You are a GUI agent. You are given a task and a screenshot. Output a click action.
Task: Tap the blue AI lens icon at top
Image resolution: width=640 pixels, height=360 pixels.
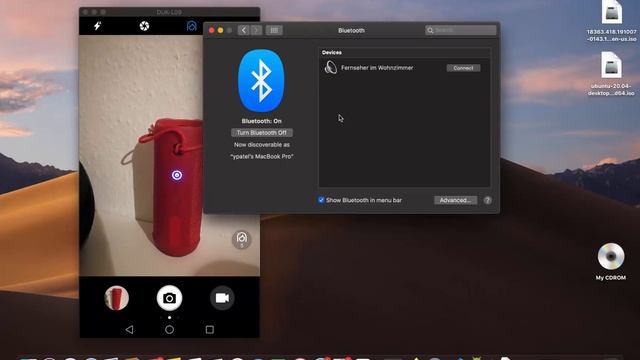pos(191,26)
